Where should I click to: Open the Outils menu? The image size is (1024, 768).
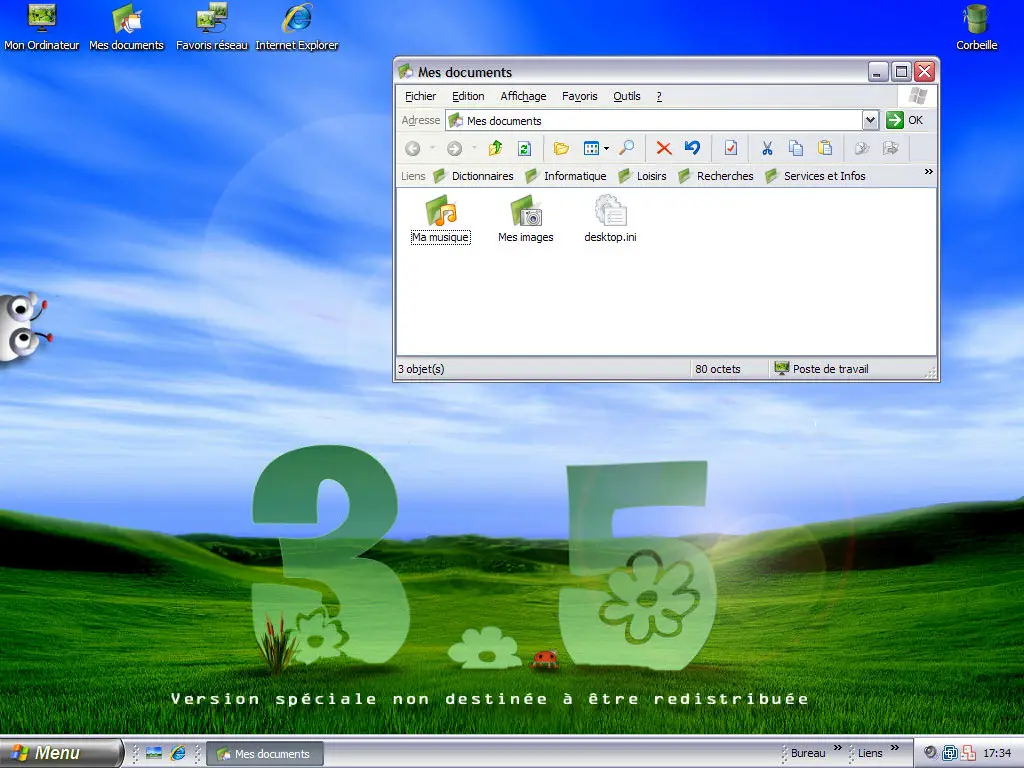(x=627, y=96)
